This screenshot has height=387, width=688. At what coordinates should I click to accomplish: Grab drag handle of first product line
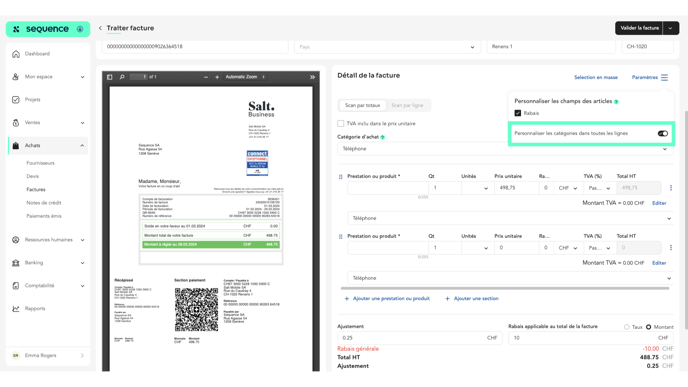click(x=340, y=177)
